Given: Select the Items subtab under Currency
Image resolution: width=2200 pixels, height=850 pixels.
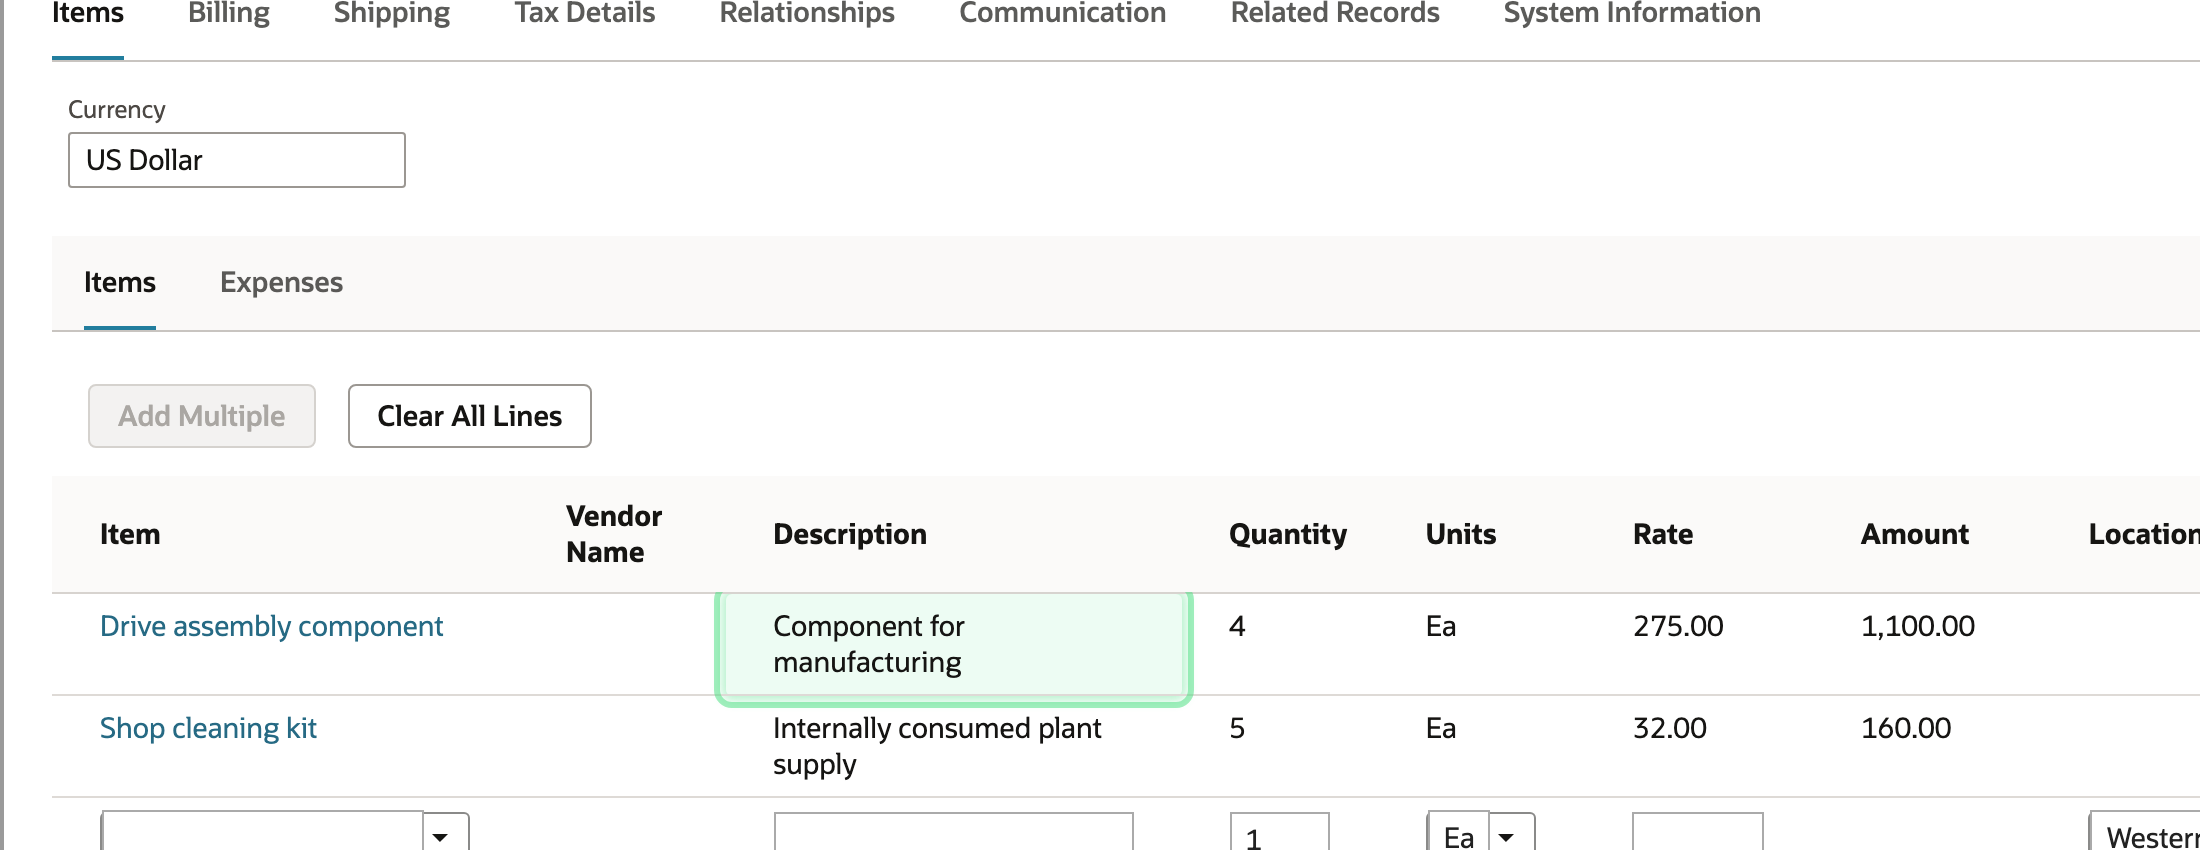Looking at the screenshot, I should (120, 283).
